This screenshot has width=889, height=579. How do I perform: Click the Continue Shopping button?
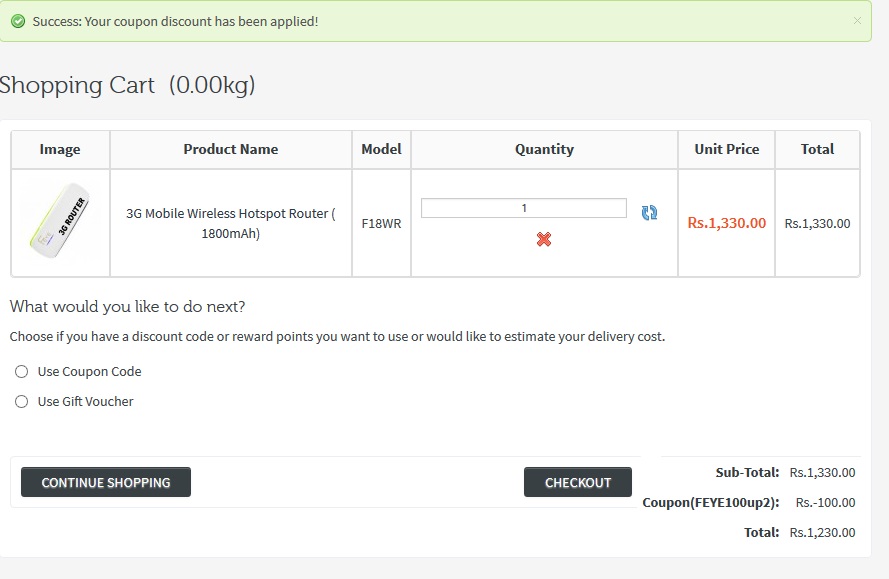[106, 482]
